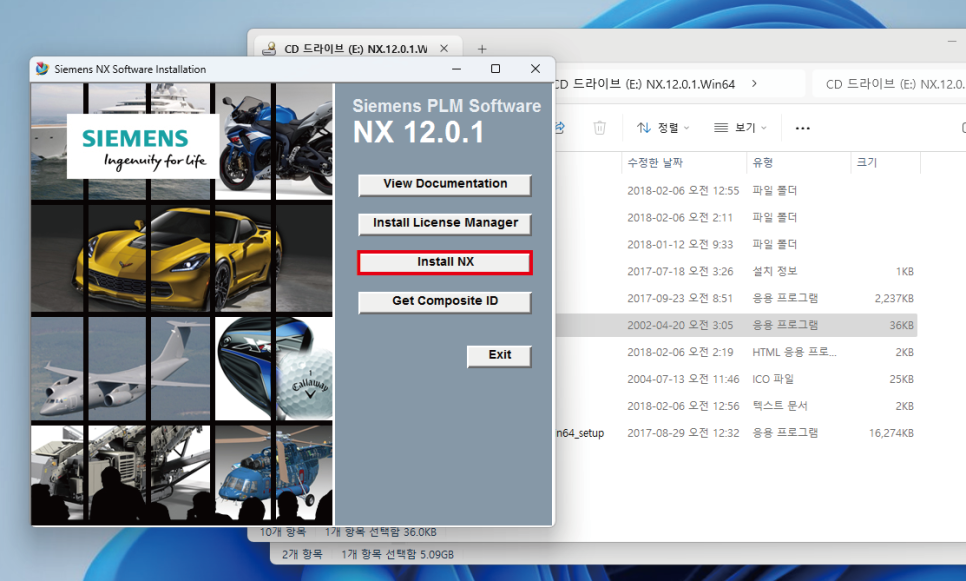This screenshot has height=581, width=966.
Task: Open Install License Manager
Action: 445,223
